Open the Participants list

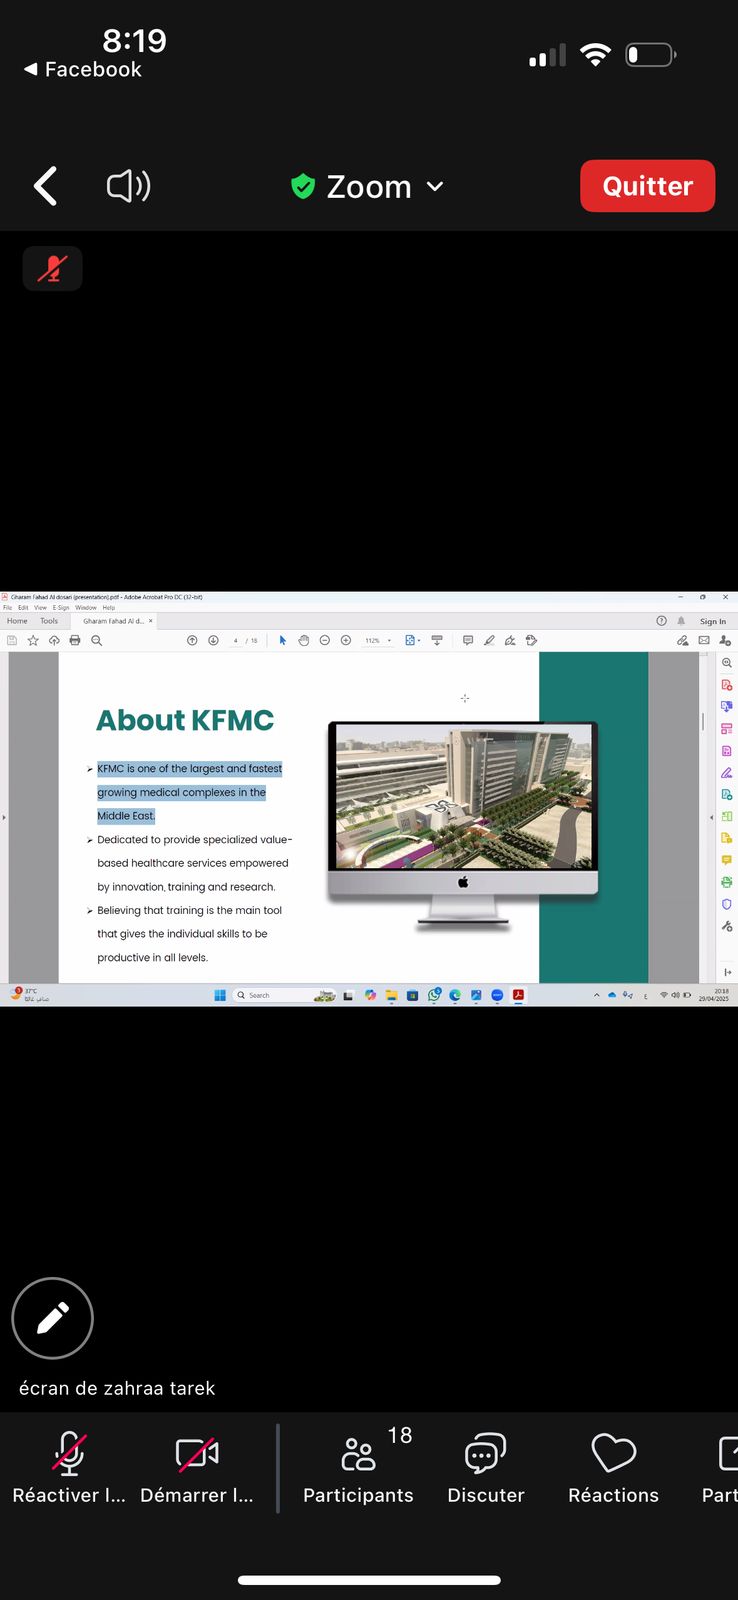(x=358, y=1467)
